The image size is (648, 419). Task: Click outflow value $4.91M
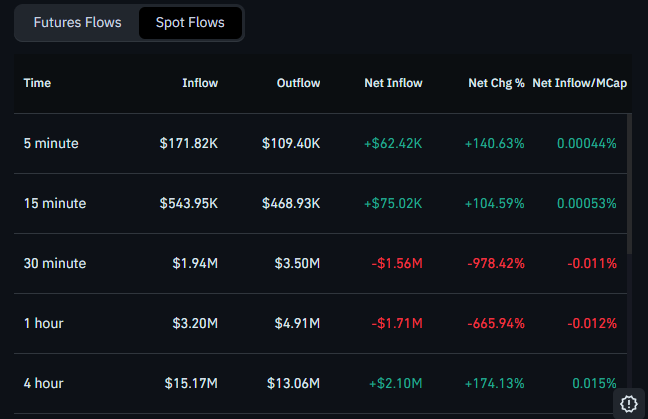point(298,323)
